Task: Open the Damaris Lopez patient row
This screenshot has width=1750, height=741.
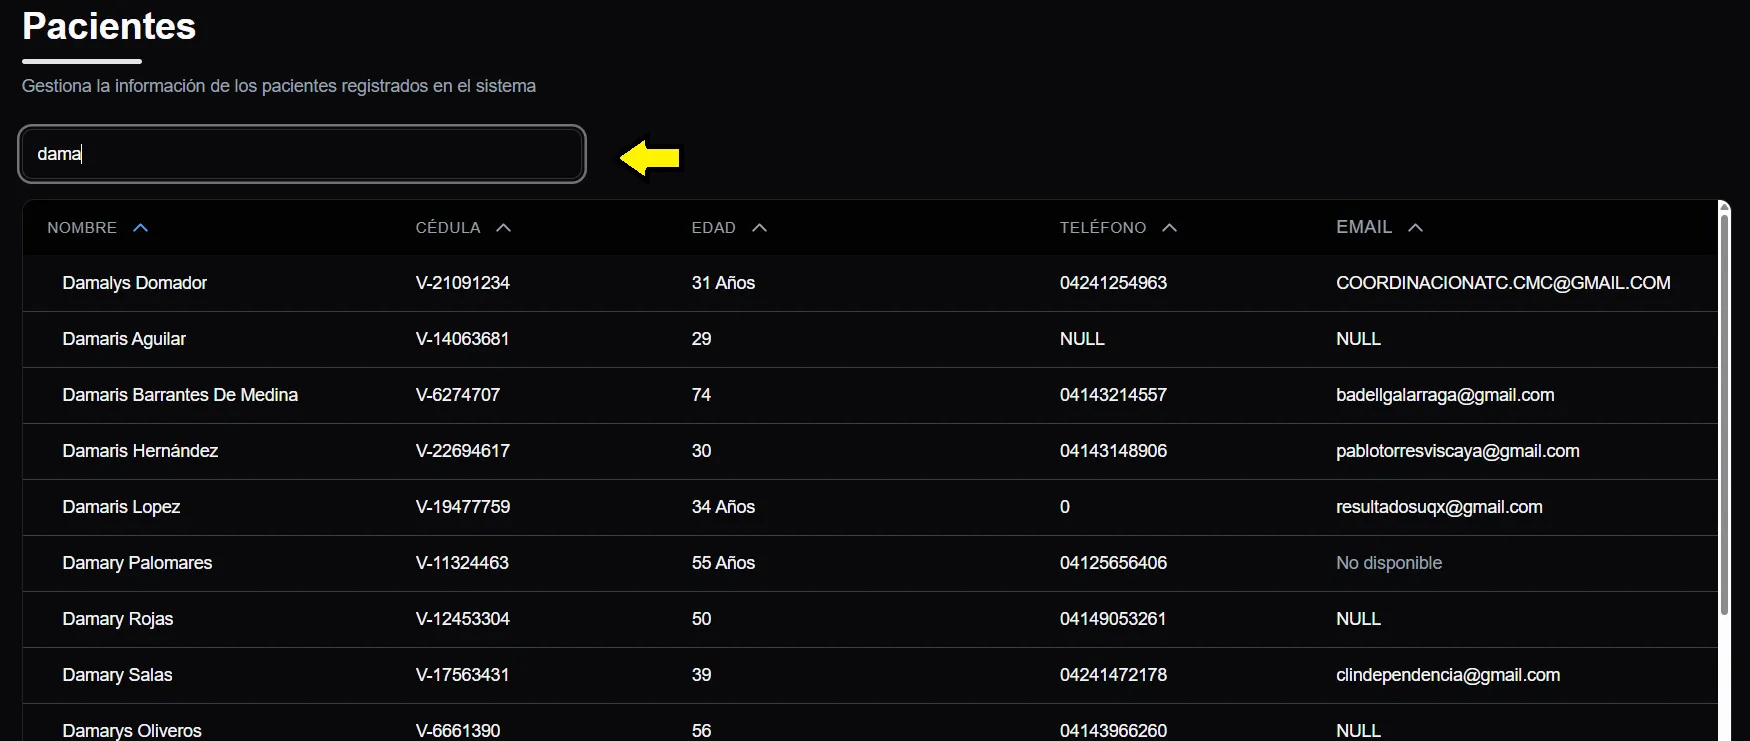Action: 121,507
